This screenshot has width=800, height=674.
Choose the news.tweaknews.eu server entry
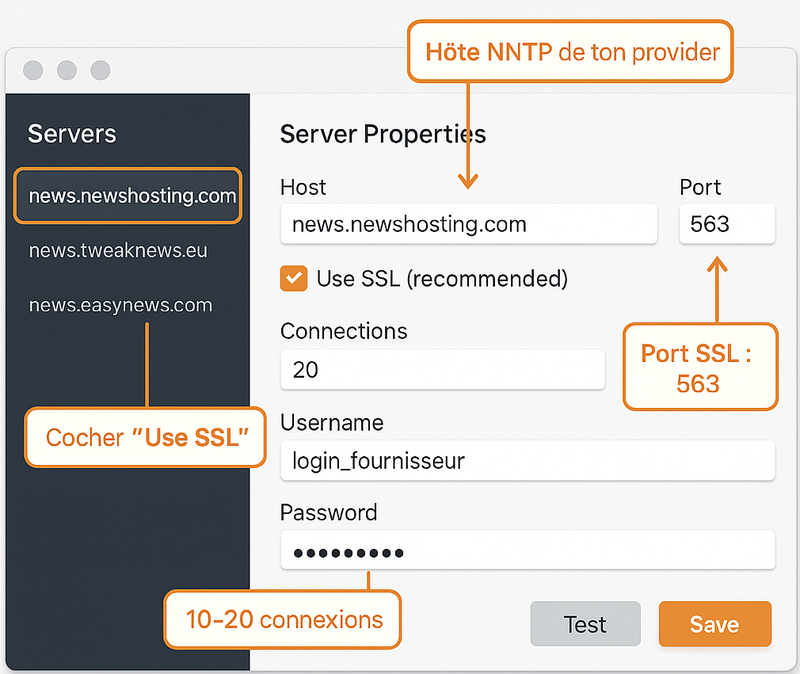pyautogui.click(x=118, y=250)
